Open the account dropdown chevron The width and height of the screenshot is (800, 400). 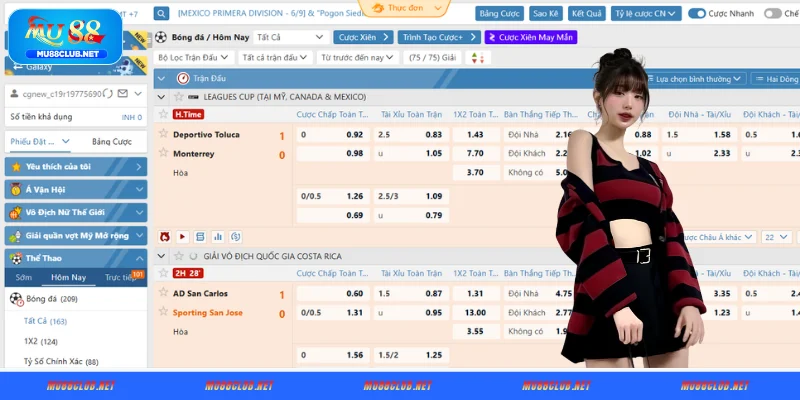tap(138, 93)
